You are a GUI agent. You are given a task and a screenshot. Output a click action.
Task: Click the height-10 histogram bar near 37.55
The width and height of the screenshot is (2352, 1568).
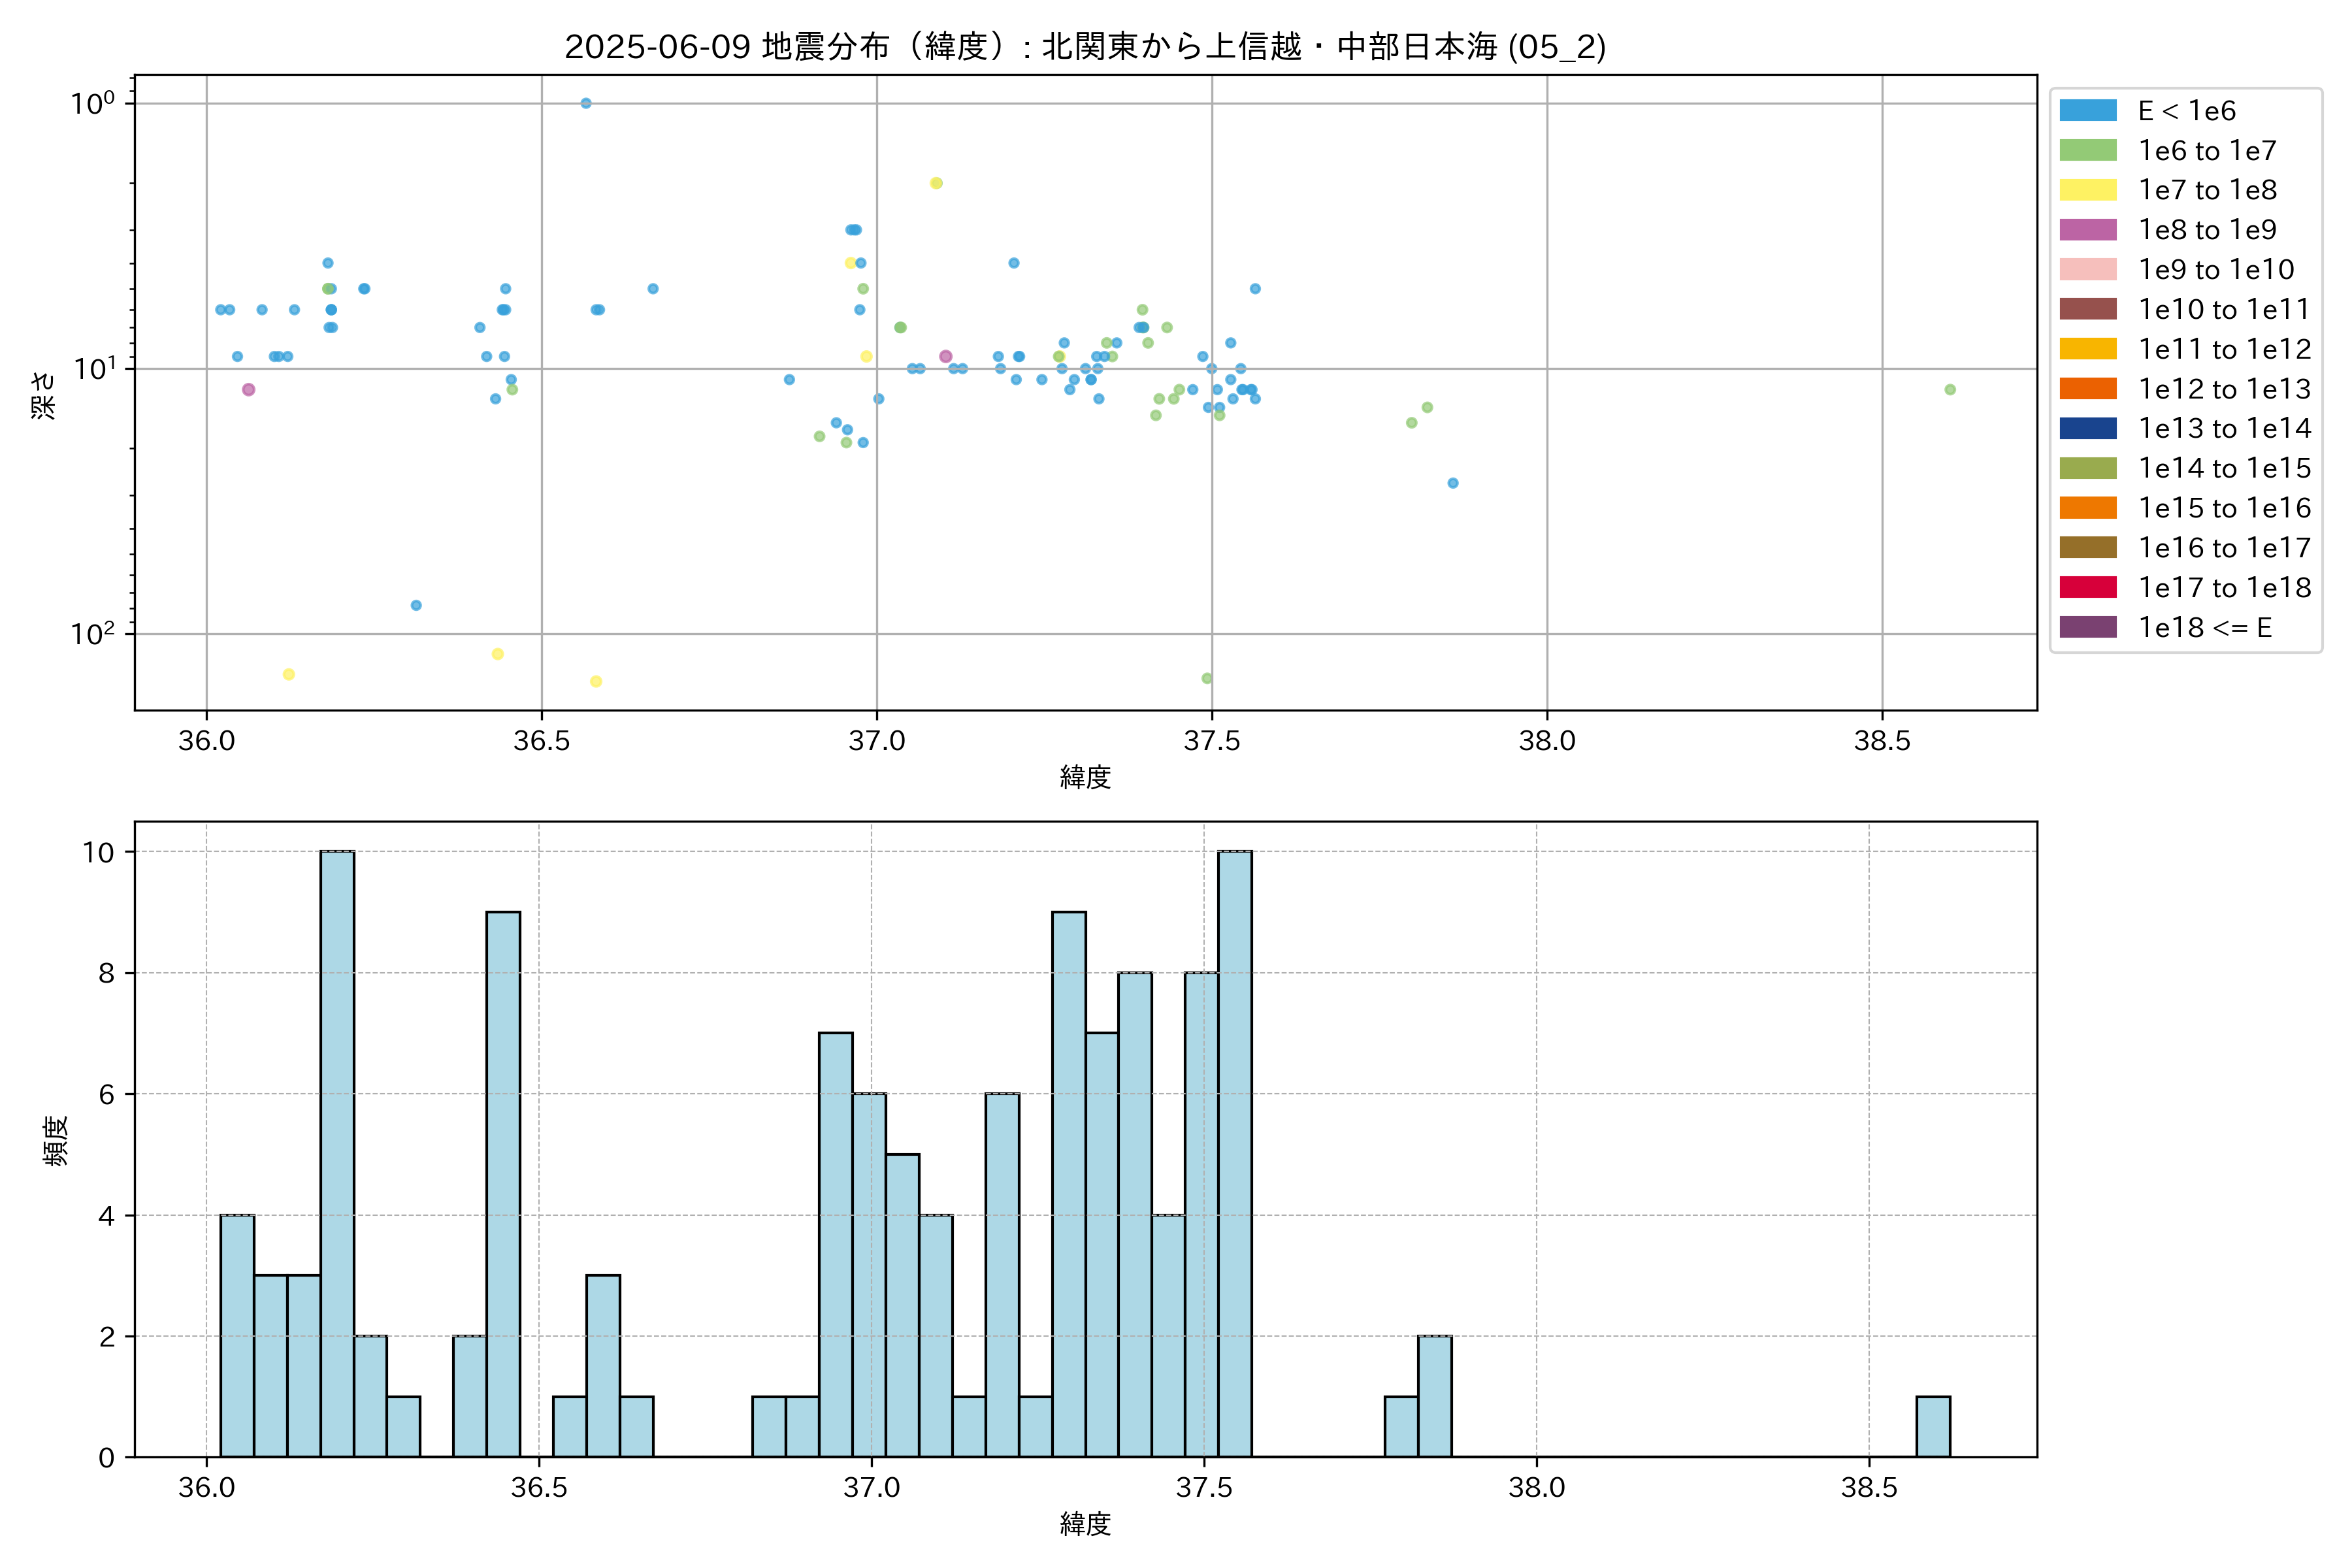pos(1234,1154)
